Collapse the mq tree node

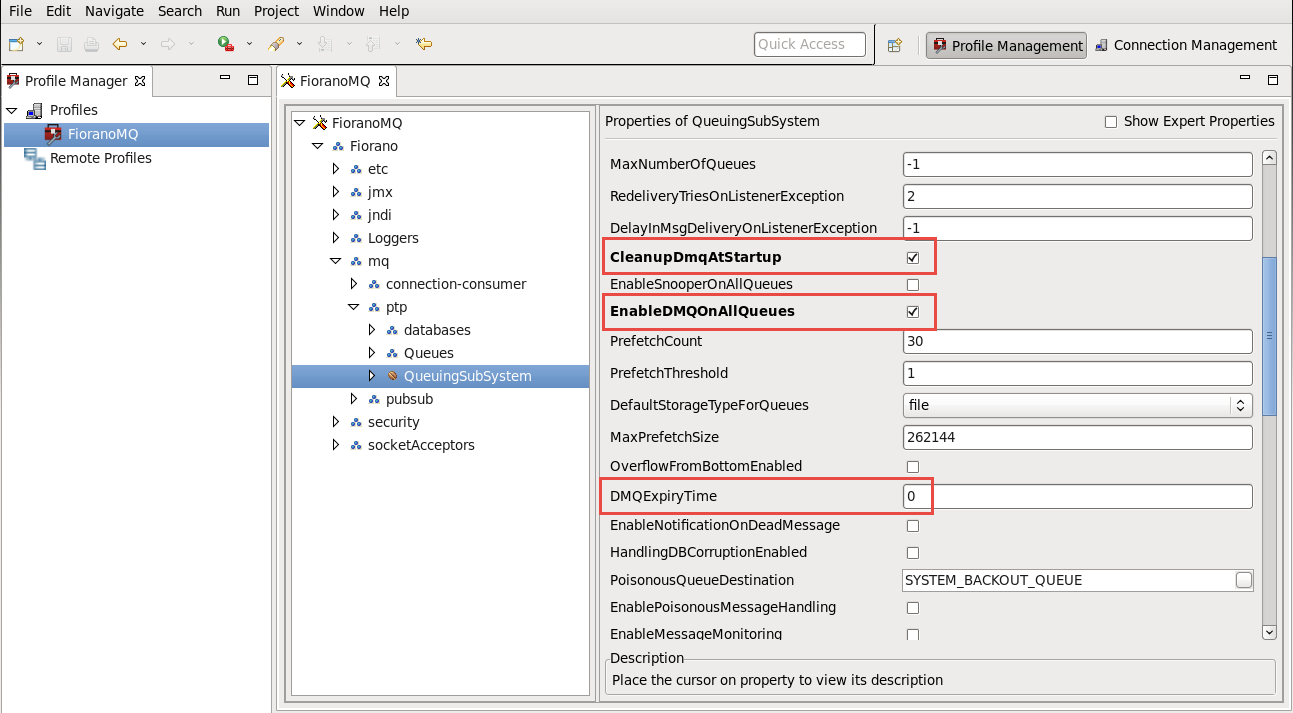336,261
